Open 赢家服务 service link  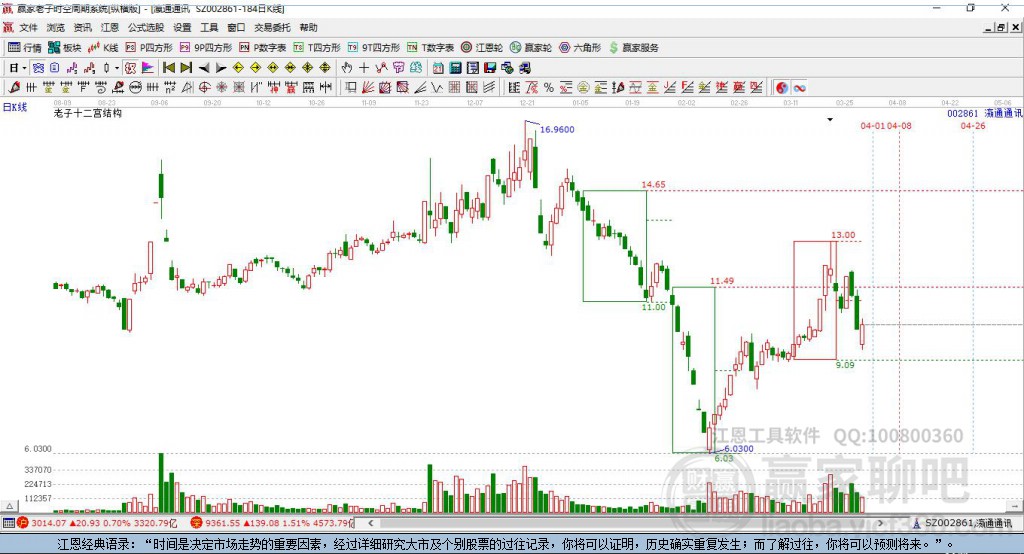tap(633, 48)
